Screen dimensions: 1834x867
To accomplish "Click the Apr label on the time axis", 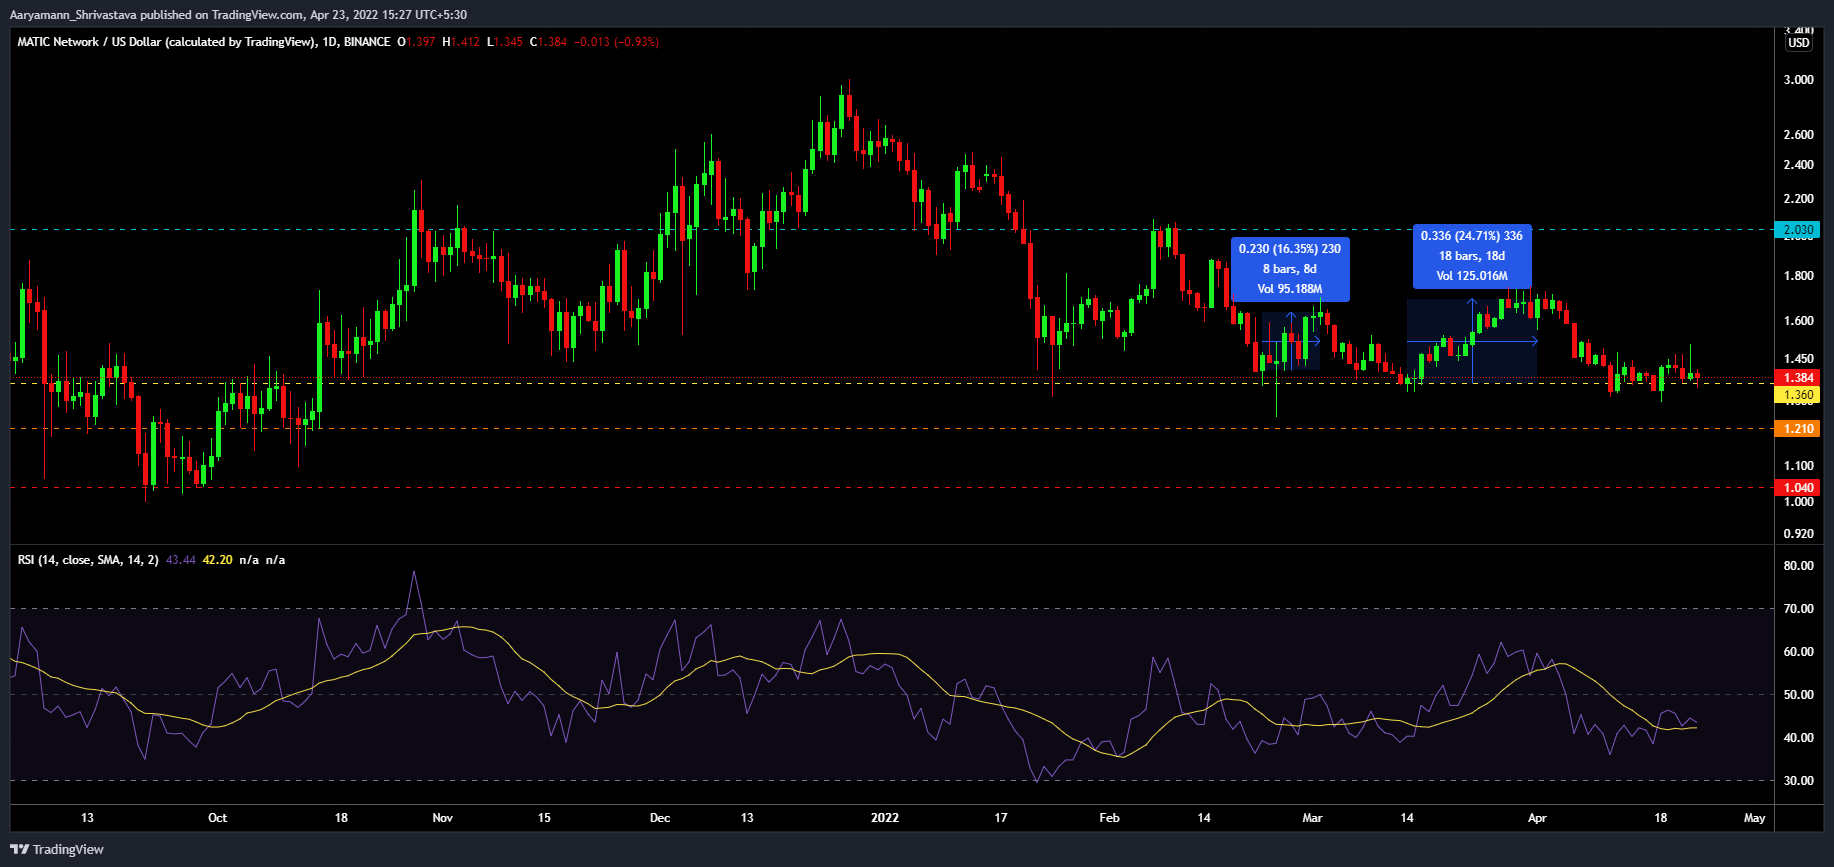I will click(x=1537, y=818).
